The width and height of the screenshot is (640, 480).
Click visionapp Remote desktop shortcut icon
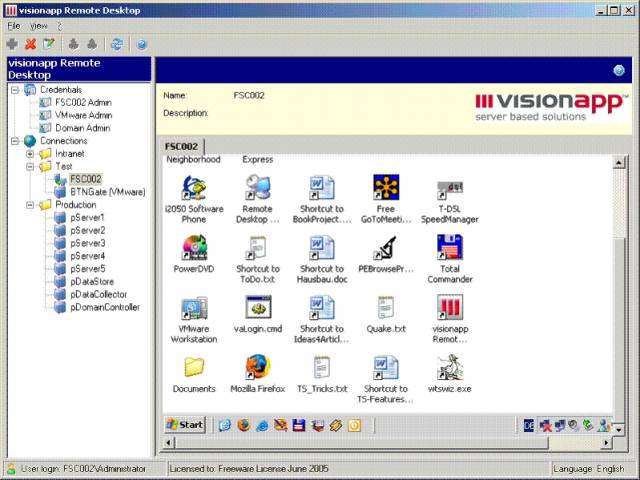[449, 307]
